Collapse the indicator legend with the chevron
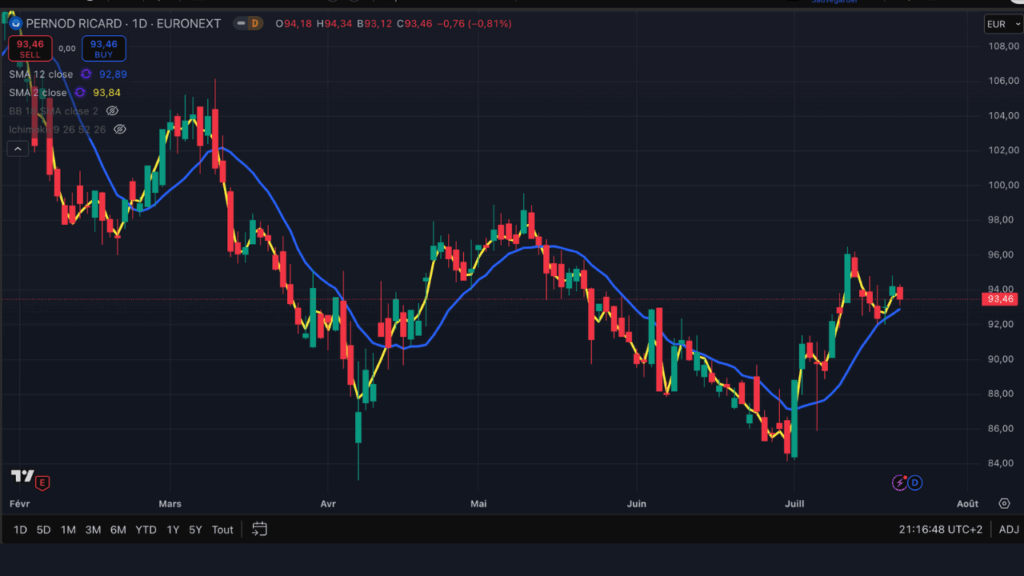The width and height of the screenshot is (1024, 576). point(18,150)
